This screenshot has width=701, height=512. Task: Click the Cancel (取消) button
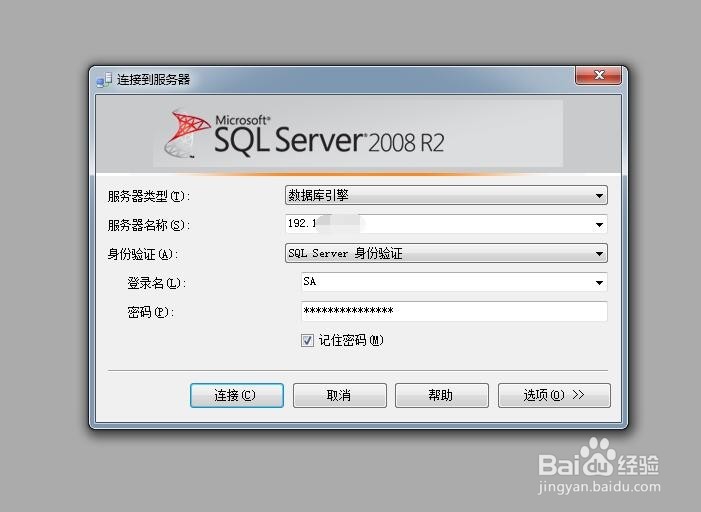tap(339, 395)
